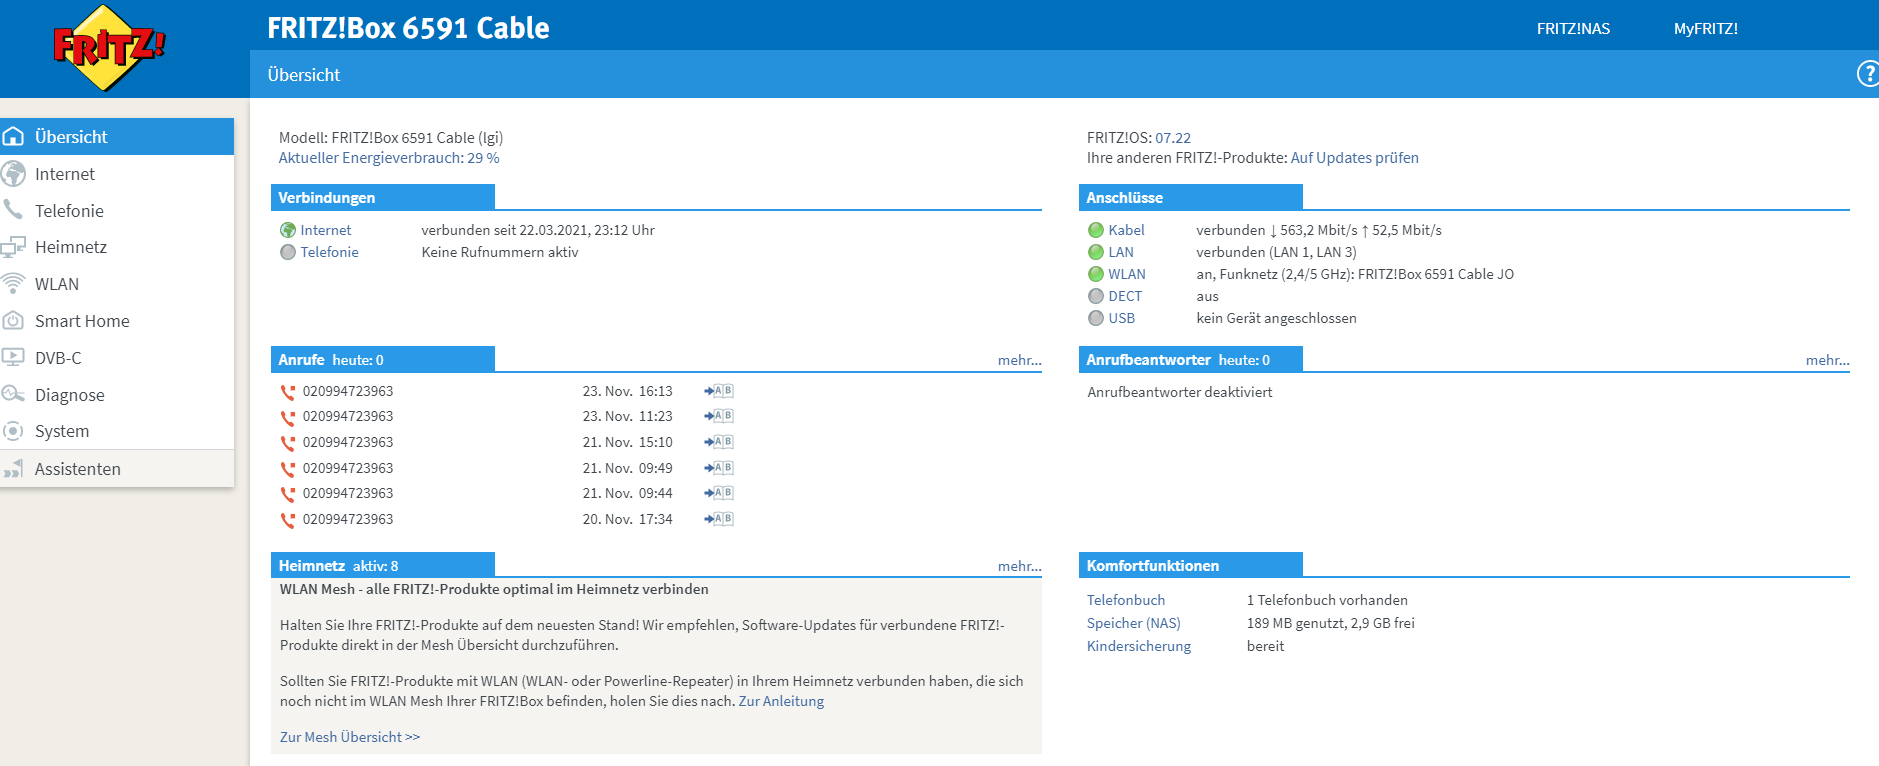Open the DECT link under Anschlüsse
The image size is (1879, 766).
(1125, 296)
